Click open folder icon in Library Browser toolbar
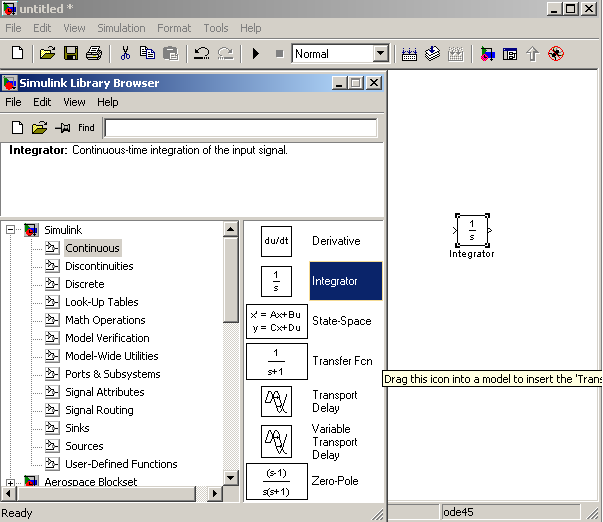Viewport: 603px width, 522px height. coord(39,127)
